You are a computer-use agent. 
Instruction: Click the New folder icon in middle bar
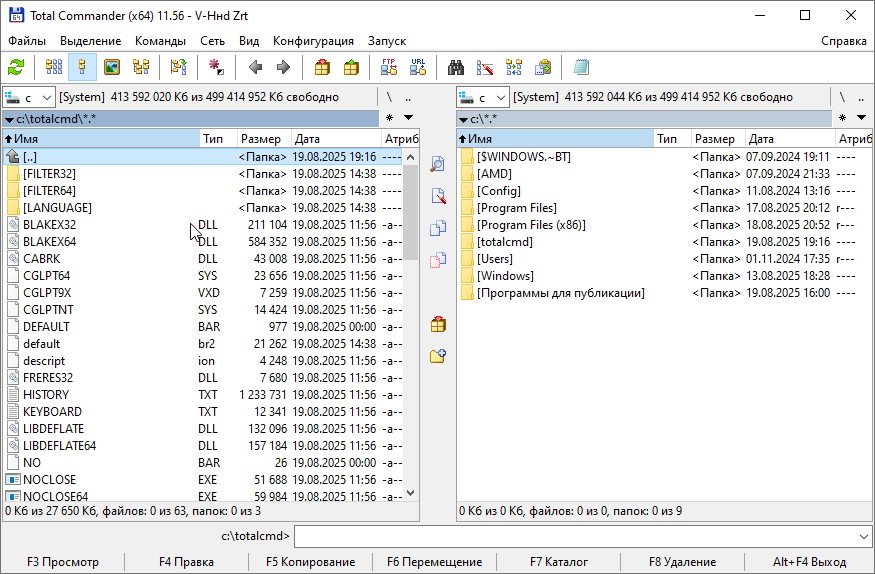438,356
